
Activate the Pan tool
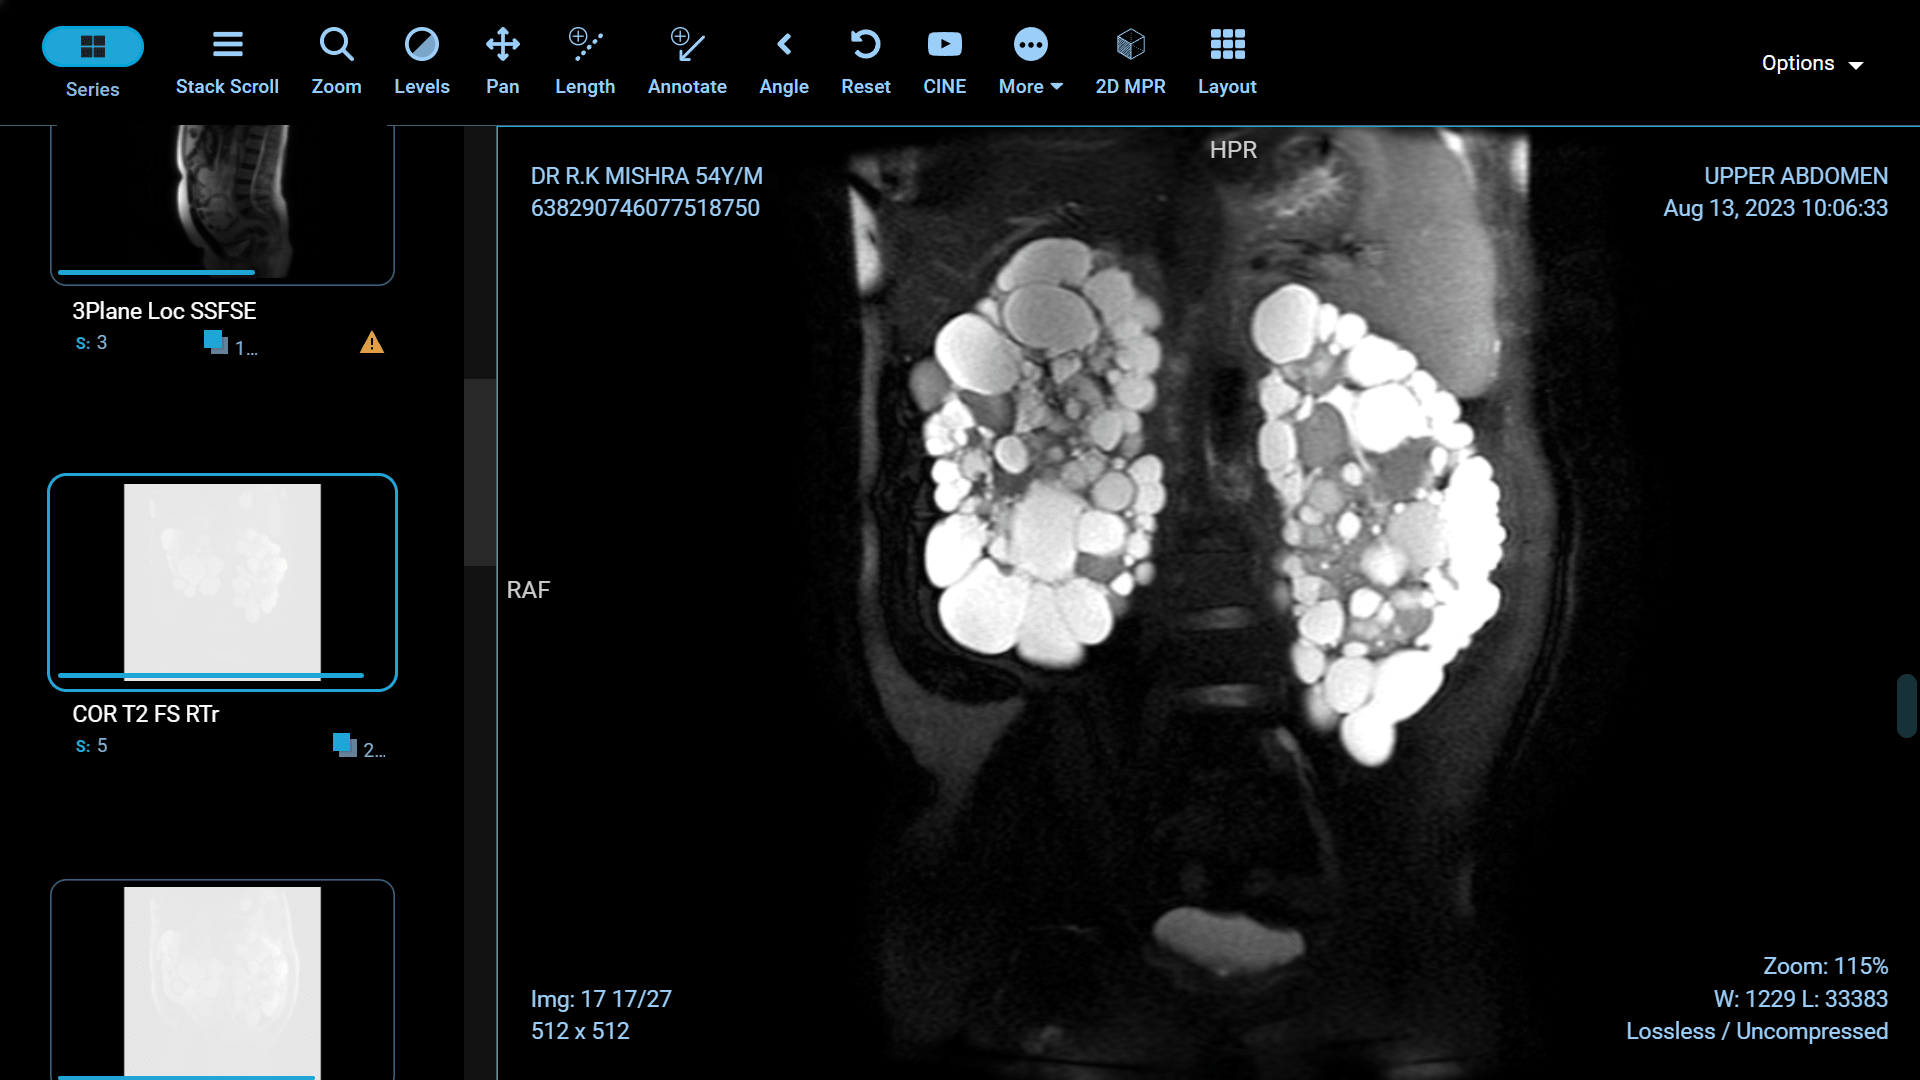pyautogui.click(x=502, y=60)
